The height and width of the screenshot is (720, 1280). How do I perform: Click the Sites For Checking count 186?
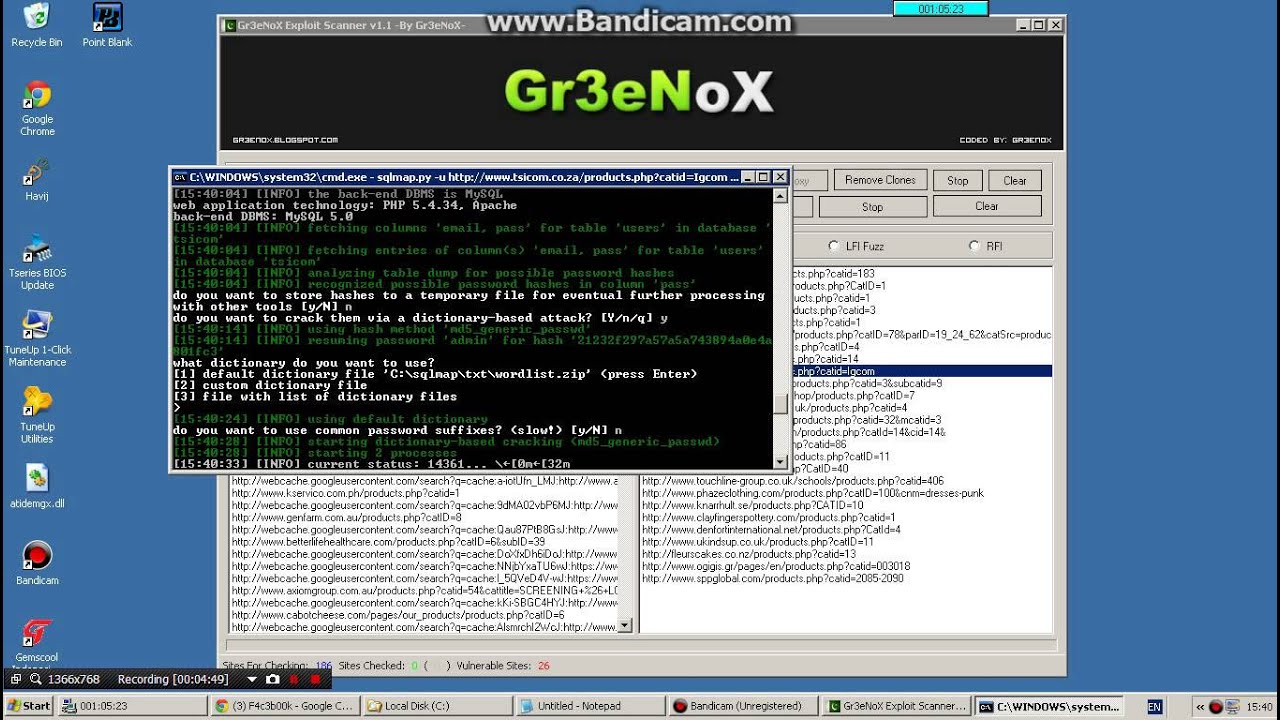tap(323, 665)
